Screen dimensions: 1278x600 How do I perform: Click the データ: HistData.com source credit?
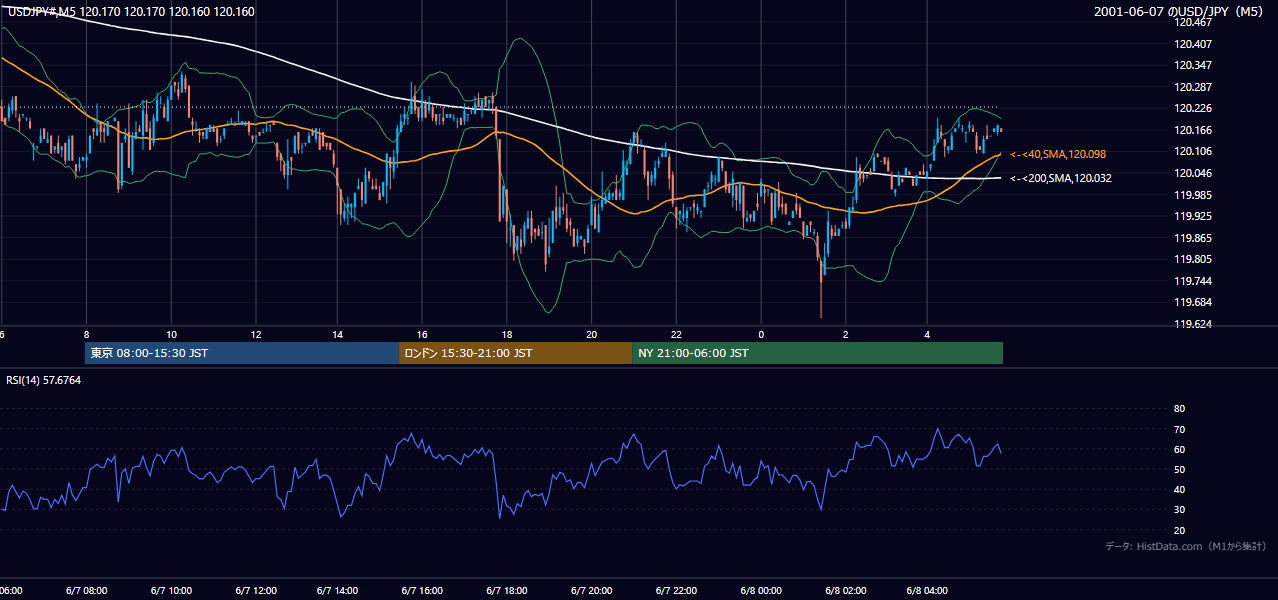pos(1186,546)
